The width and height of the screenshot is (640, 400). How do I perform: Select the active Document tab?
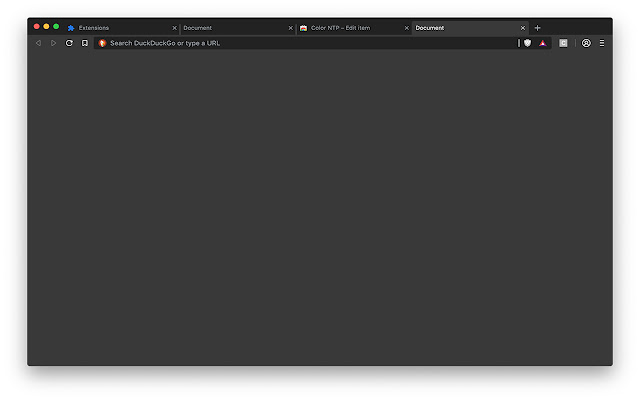coord(469,28)
